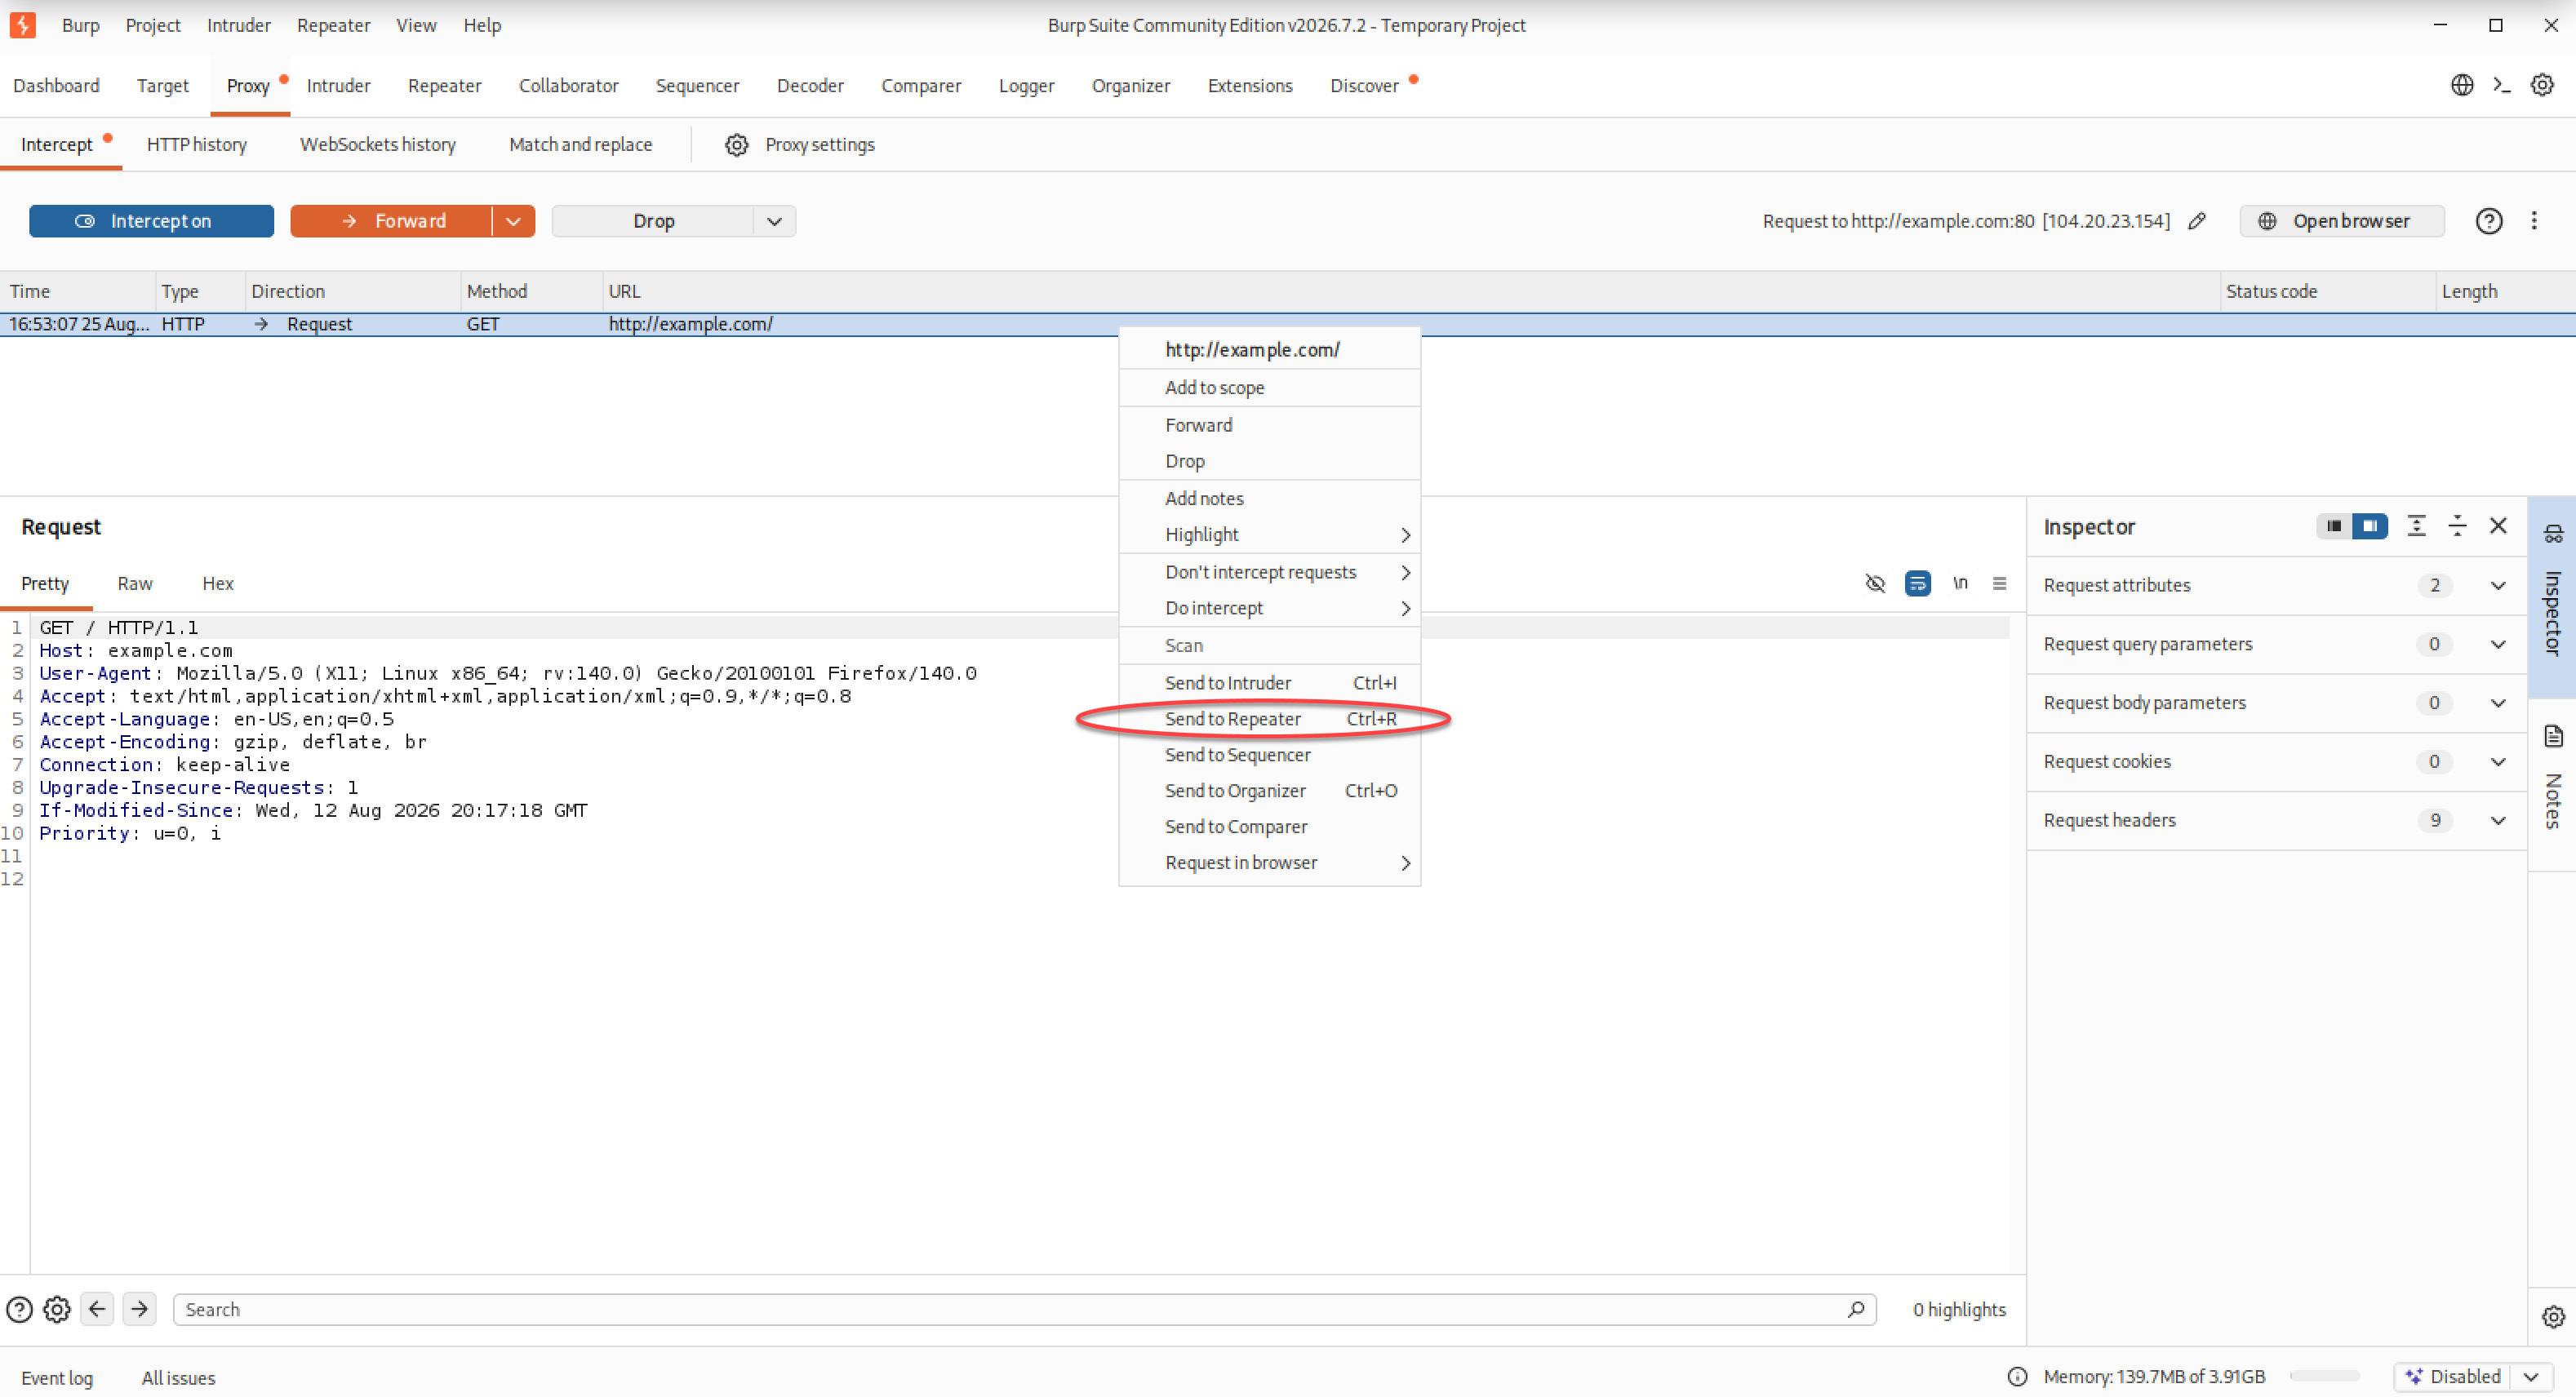Open the Drop button dropdown arrow
The width and height of the screenshot is (2576, 1397).
[775, 221]
